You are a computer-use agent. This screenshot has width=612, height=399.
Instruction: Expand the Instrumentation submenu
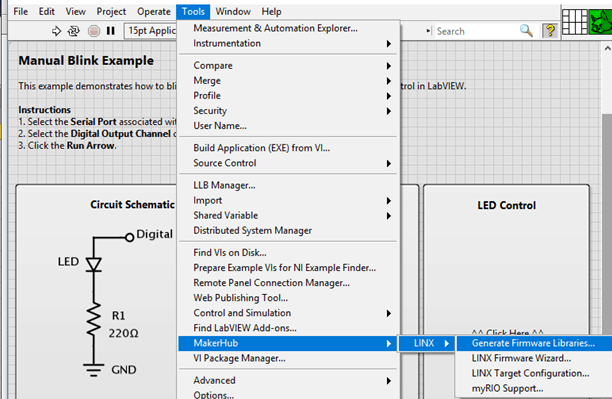coord(288,43)
